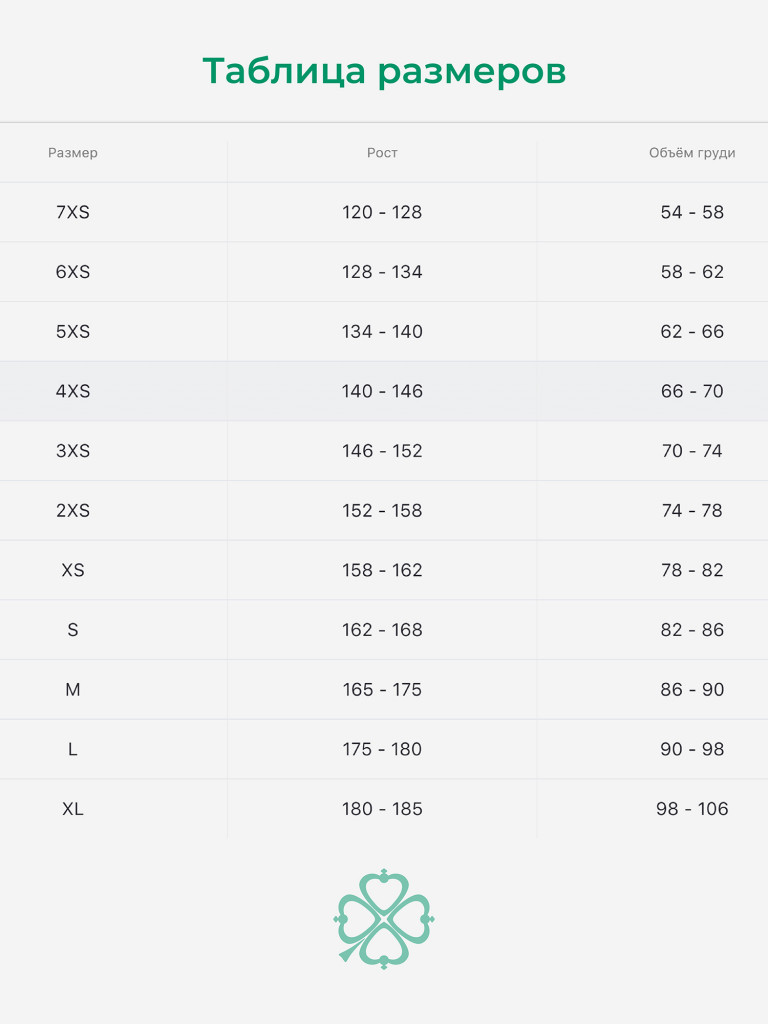This screenshot has height=1024, width=768.
Task: Select the Объём груди column header
Action: pyautogui.click(x=692, y=153)
